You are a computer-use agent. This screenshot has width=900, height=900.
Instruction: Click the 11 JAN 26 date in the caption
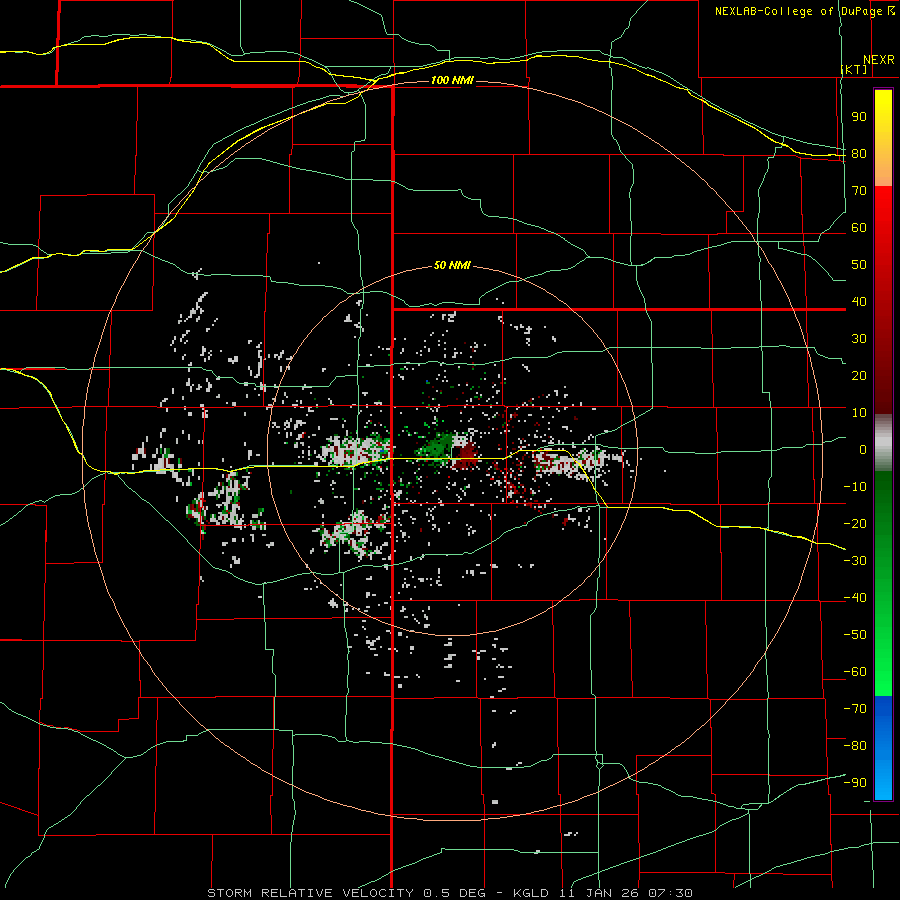click(599, 893)
